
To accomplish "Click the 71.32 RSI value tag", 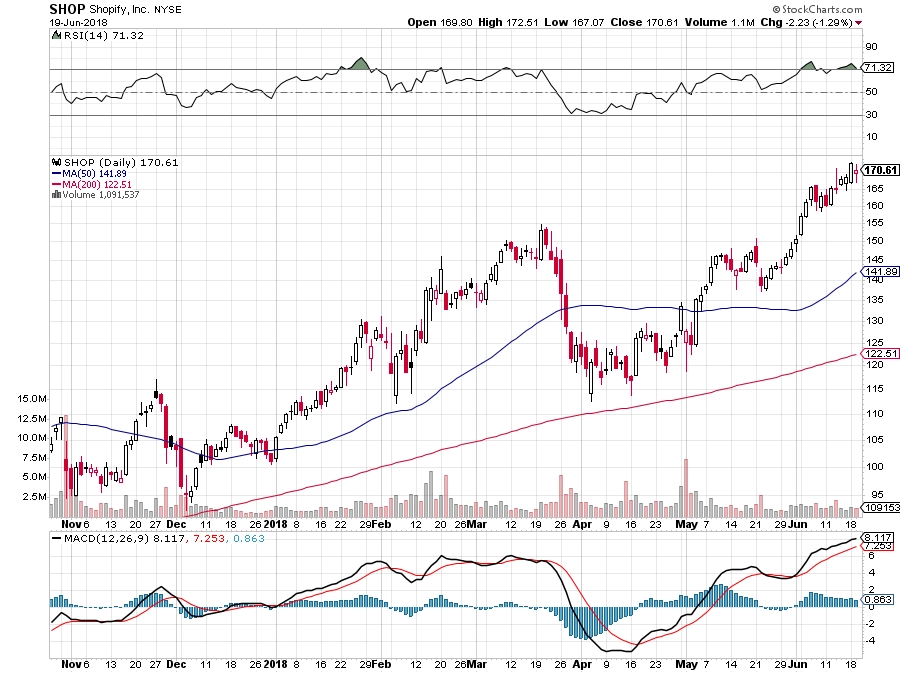I will 878,68.
